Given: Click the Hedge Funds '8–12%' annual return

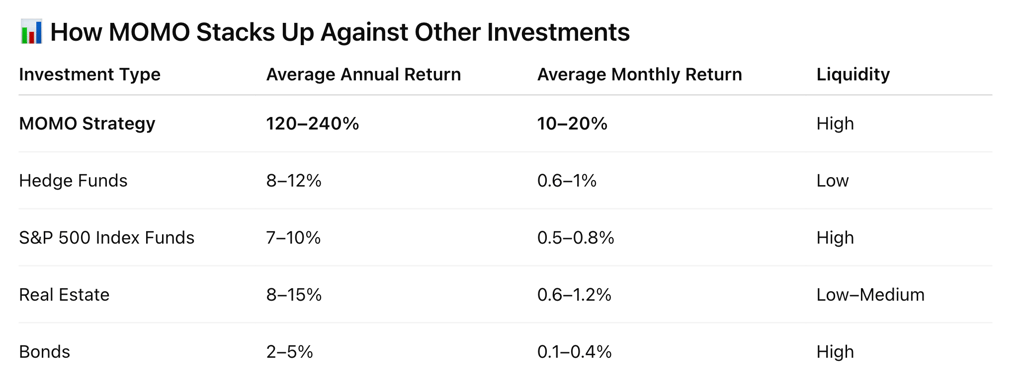Looking at the screenshot, I should [293, 180].
